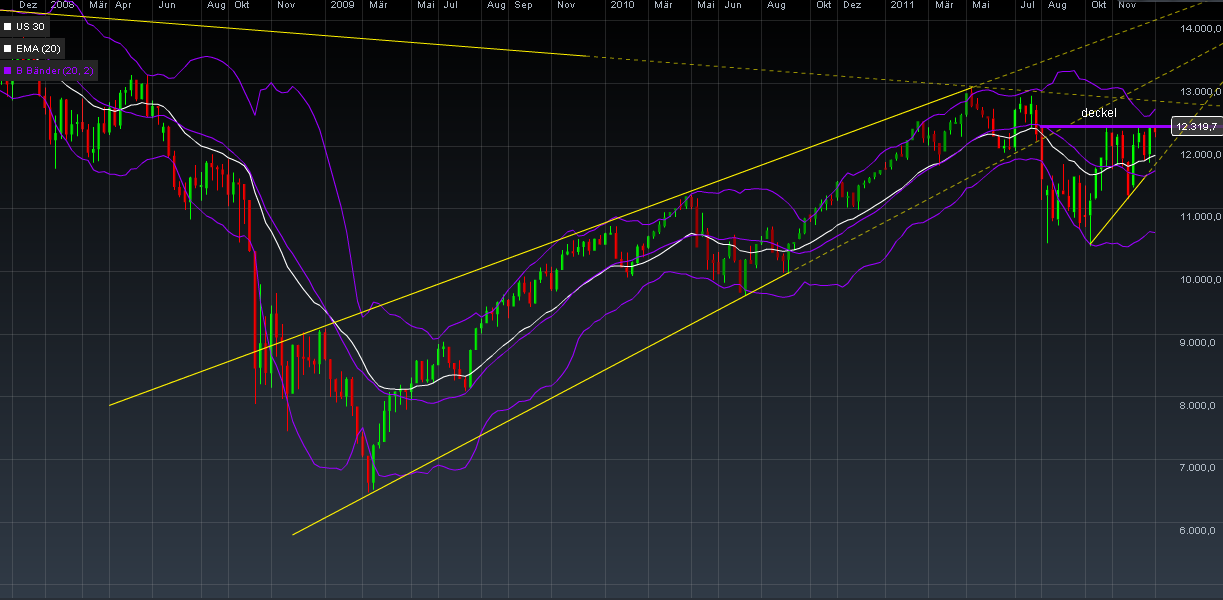Toggle visibility of the EMA (20) indicator

[8, 48]
